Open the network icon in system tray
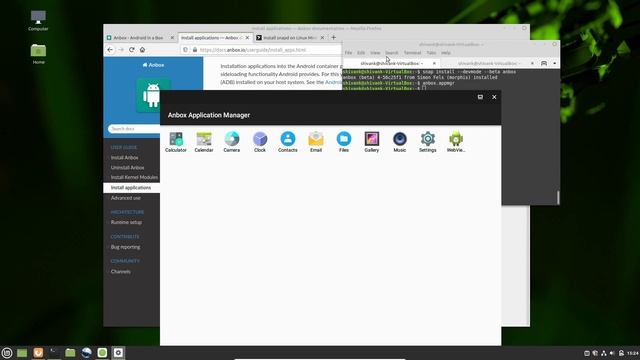The width and height of the screenshot is (640, 360). pyautogui.click(x=603, y=353)
